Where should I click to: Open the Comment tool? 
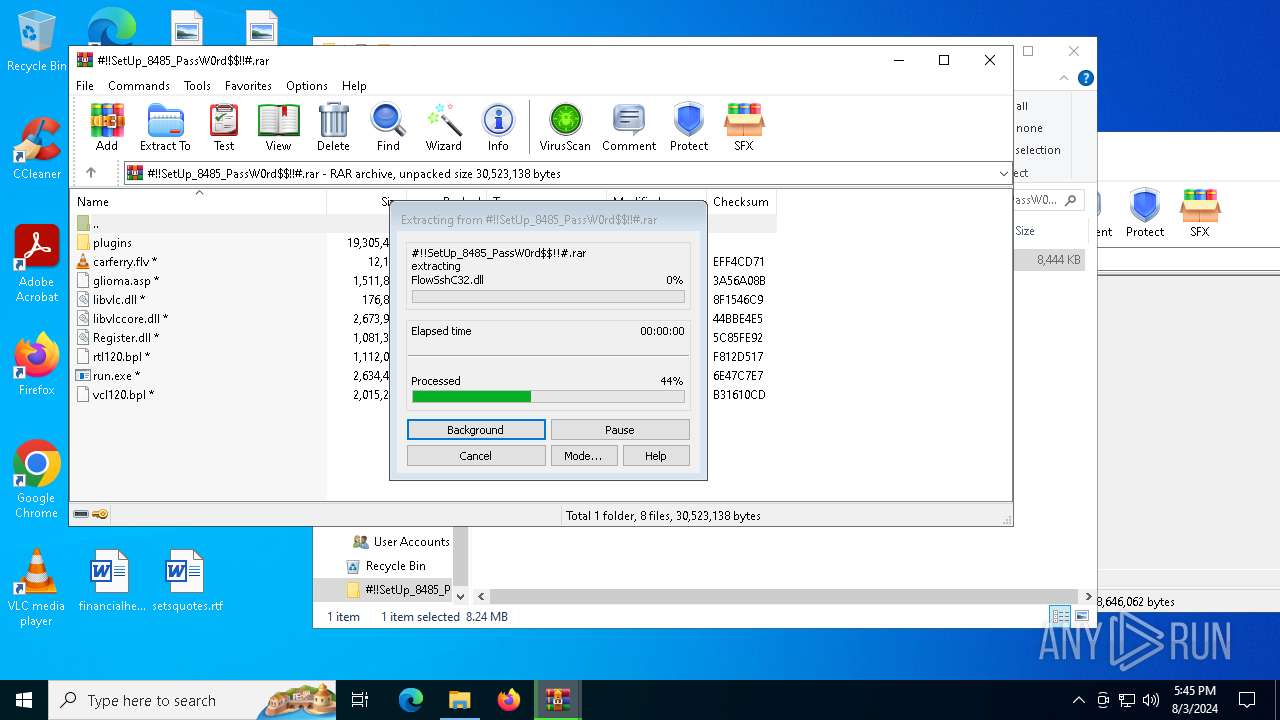click(629, 127)
